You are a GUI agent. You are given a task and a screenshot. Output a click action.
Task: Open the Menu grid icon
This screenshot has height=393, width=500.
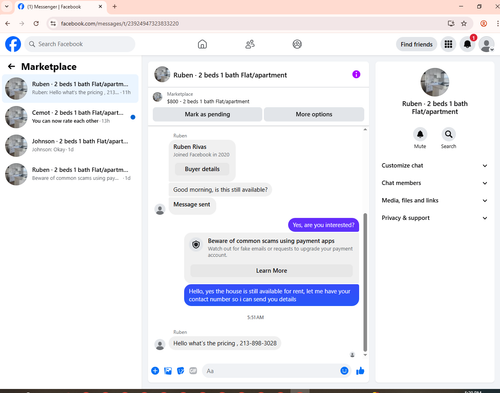(448, 44)
